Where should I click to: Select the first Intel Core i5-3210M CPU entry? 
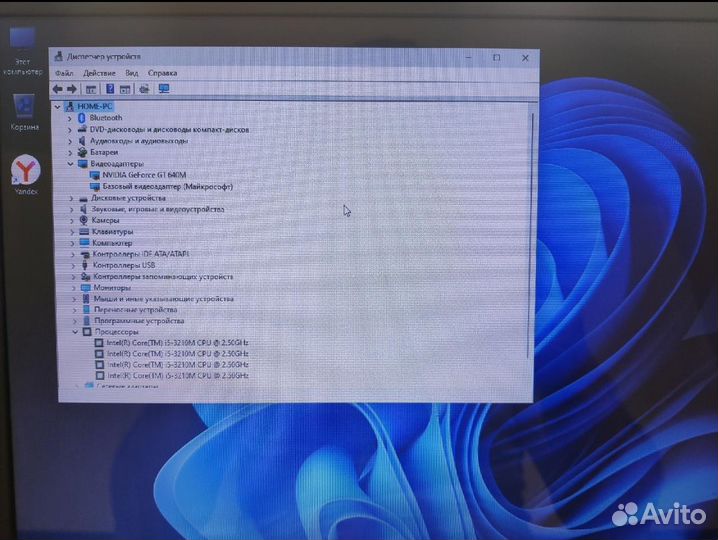tap(177, 343)
